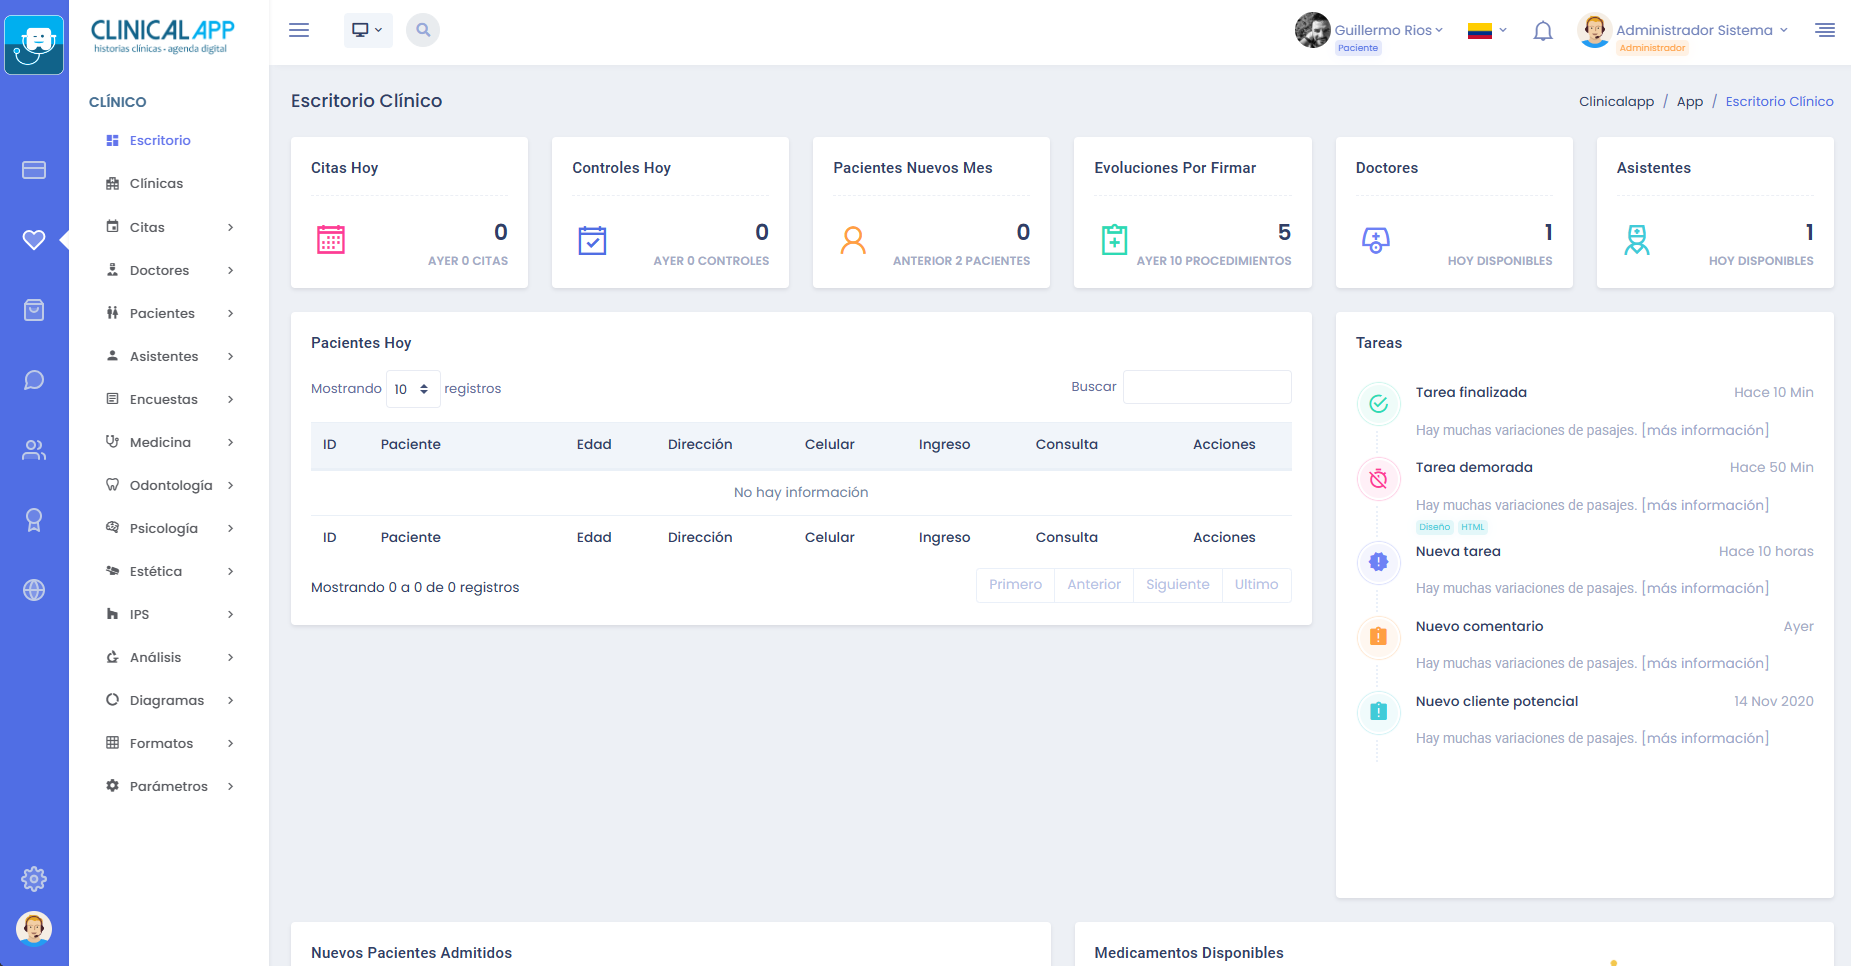
Task: Toggle the right panel menu icon
Action: tap(1825, 30)
